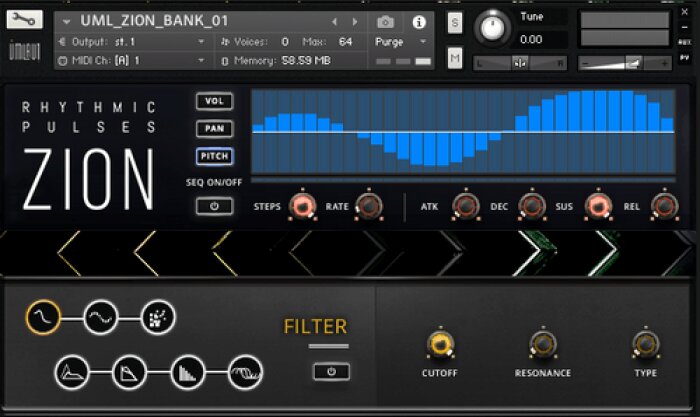
Task: Minimize the instrument with the dash button
Action: pos(685,28)
